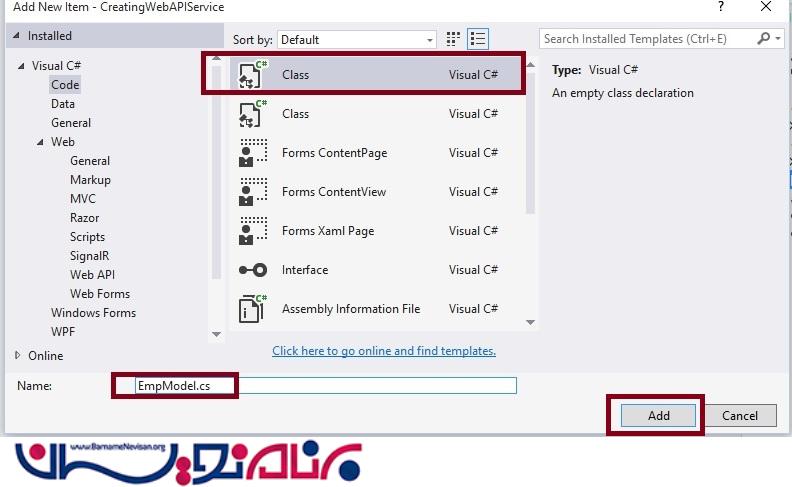792x487 pixels.
Task: Switch to small icons list view
Action: click(478, 39)
